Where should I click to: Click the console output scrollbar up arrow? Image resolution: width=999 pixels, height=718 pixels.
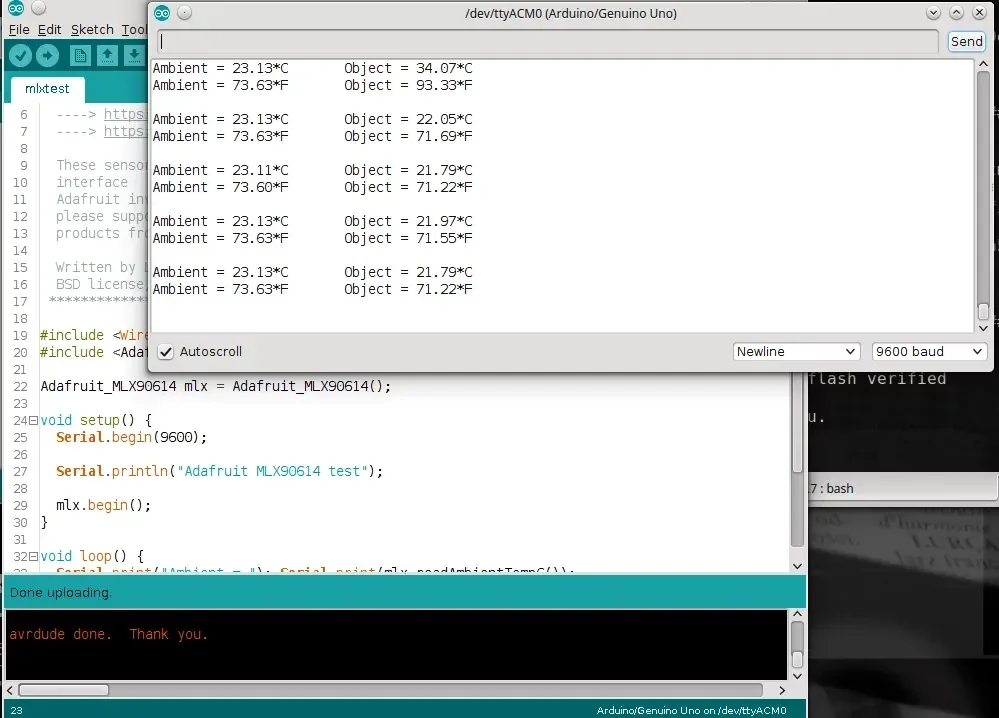[797, 614]
